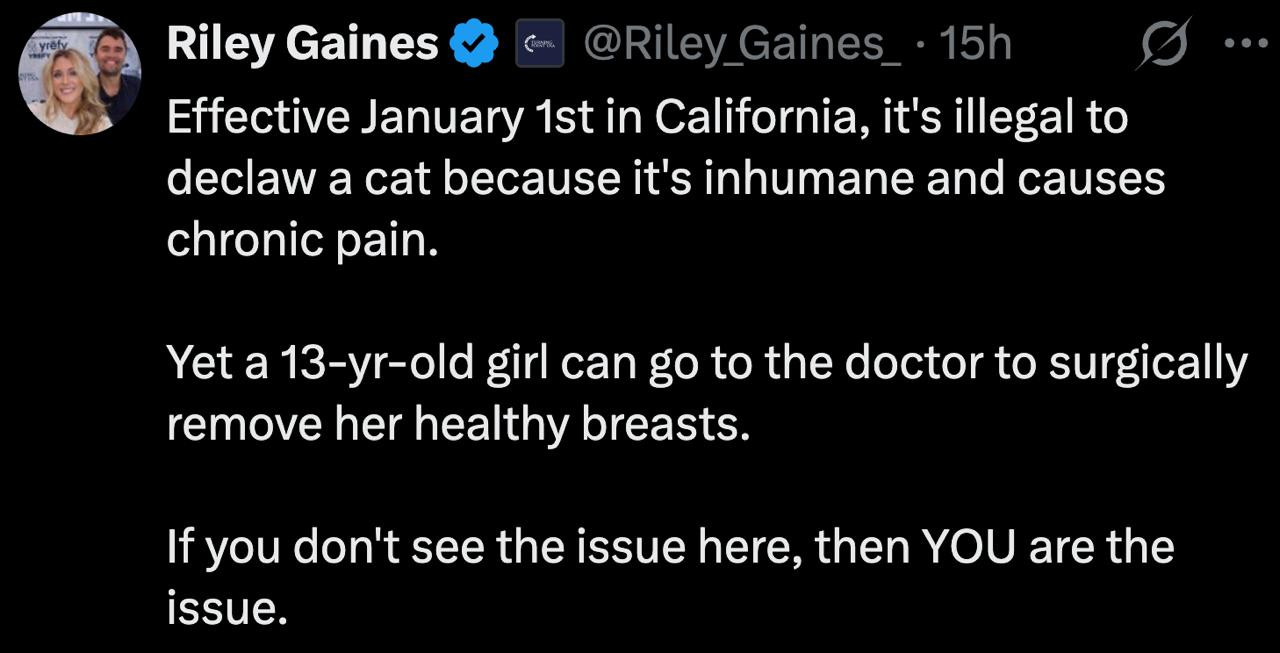The width and height of the screenshot is (1280, 653).
Task: Click the phrase 'chronic pain.'
Action: coord(302,243)
